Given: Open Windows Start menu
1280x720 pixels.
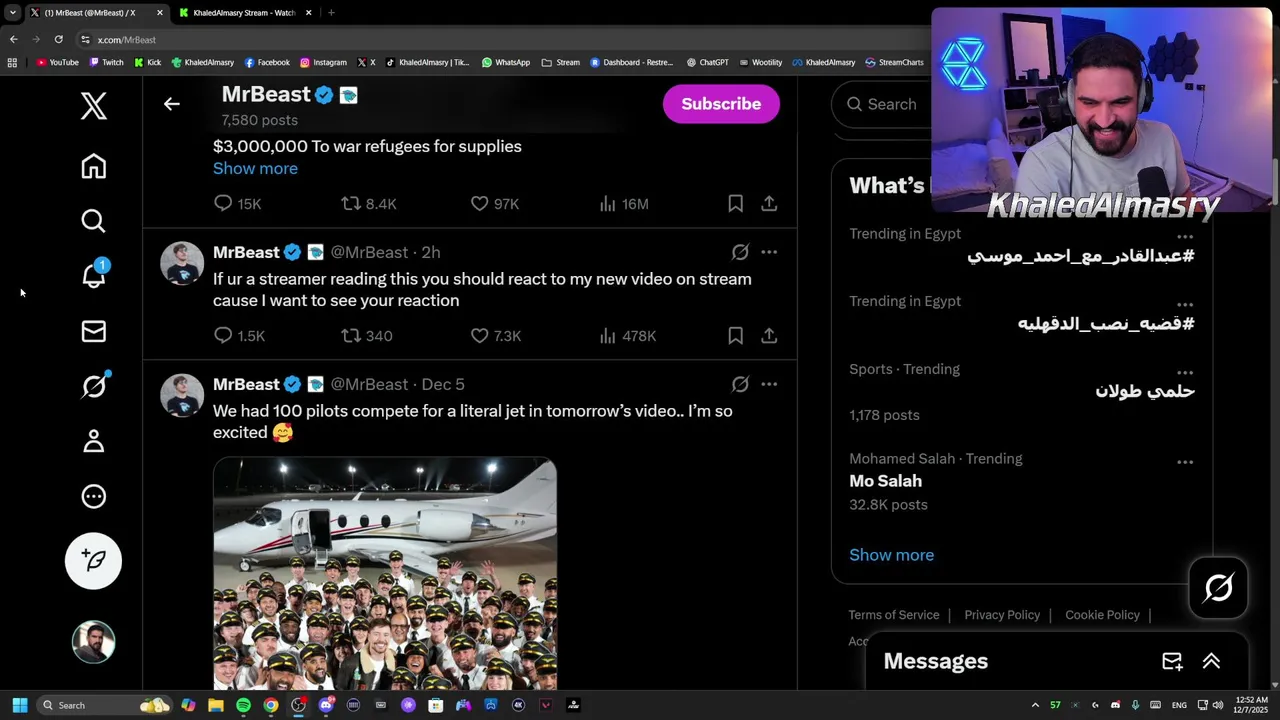Looking at the screenshot, I should point(20,705).
